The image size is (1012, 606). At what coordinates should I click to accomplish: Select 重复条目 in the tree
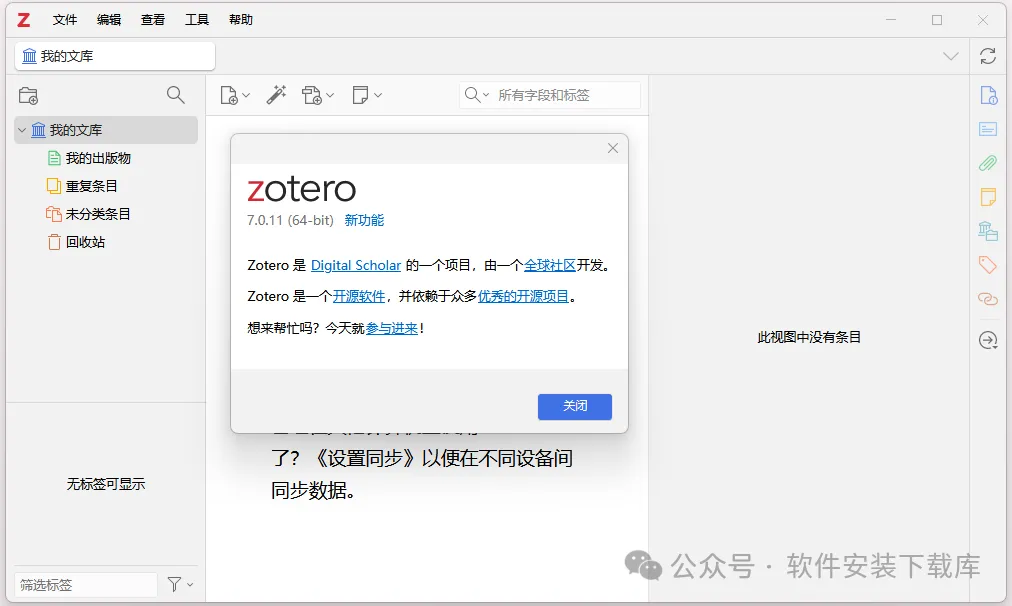(x=92, y=186)
